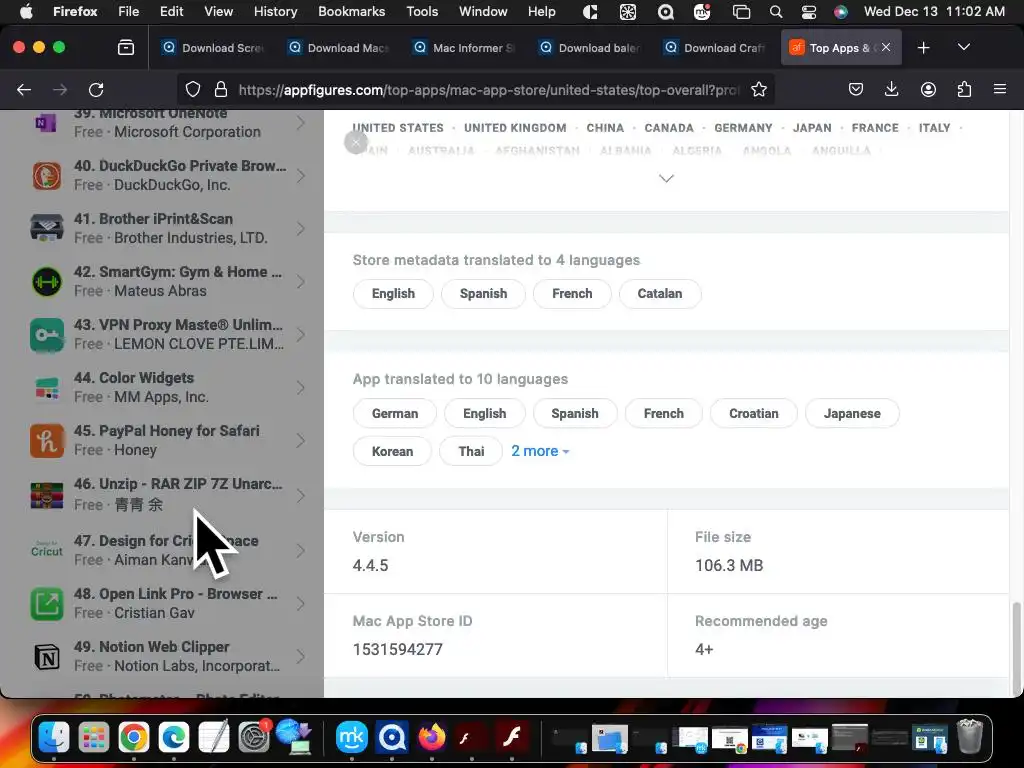This screenshot has width=1024, height=768.
Task: Switch to Download Screen tab
Action: (214, 48)
